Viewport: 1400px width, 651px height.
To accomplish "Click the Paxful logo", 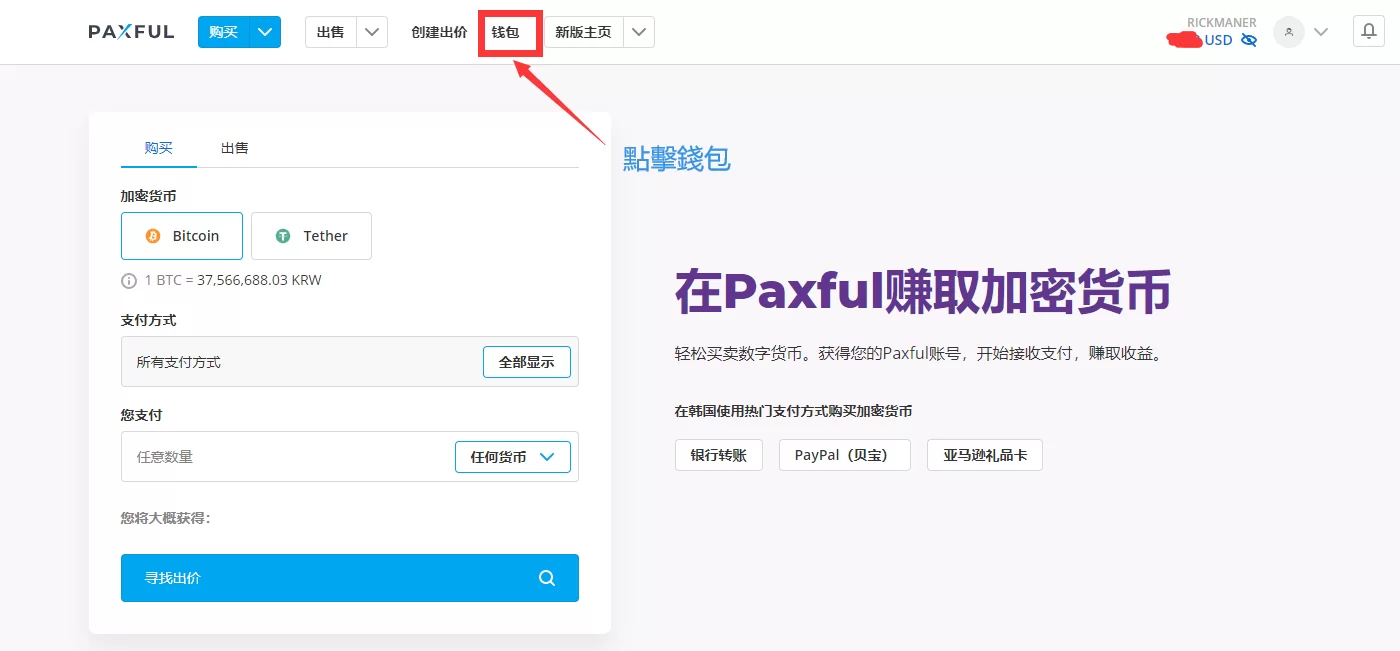I will coord(131,32).
